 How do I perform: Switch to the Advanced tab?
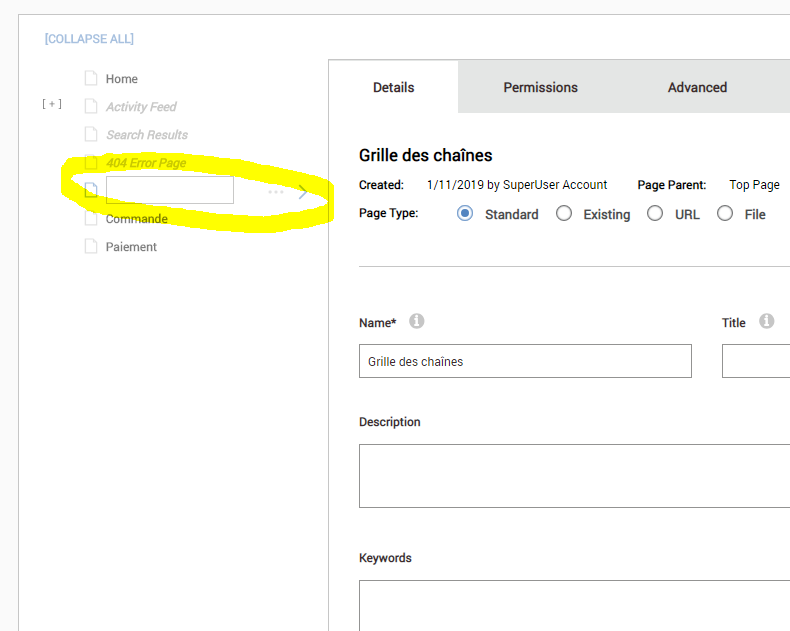697,87
